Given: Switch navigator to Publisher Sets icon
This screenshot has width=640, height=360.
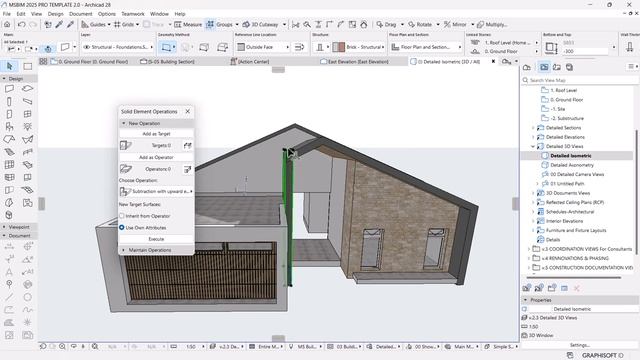Looking at the screenshot, I should pyautogui.click(x=569, y=67).
